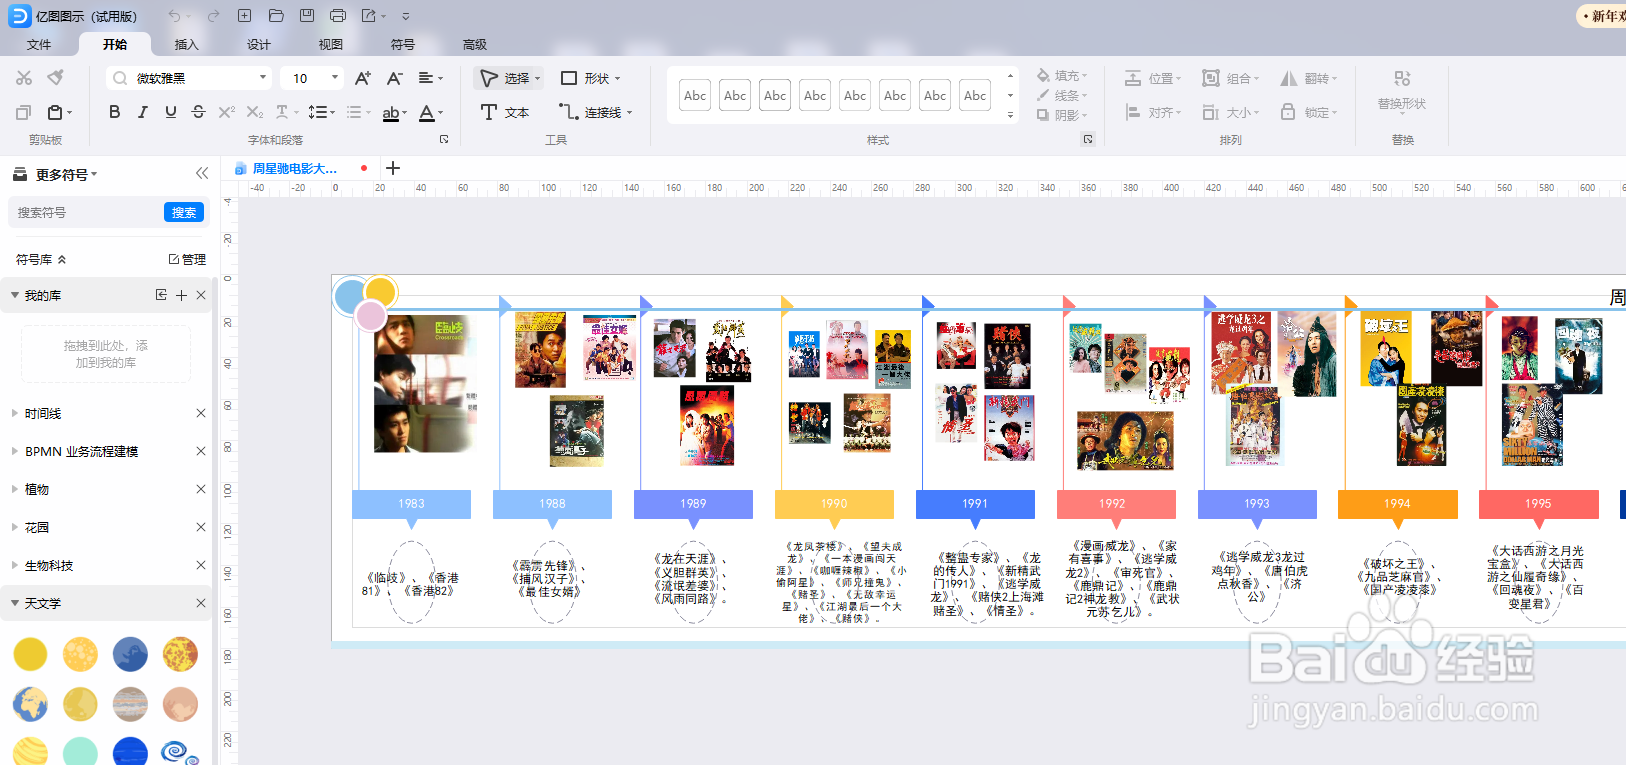The image size is (1626, 765).
Task: Switch to the 设计 ribbon tab
Action: 259,45
